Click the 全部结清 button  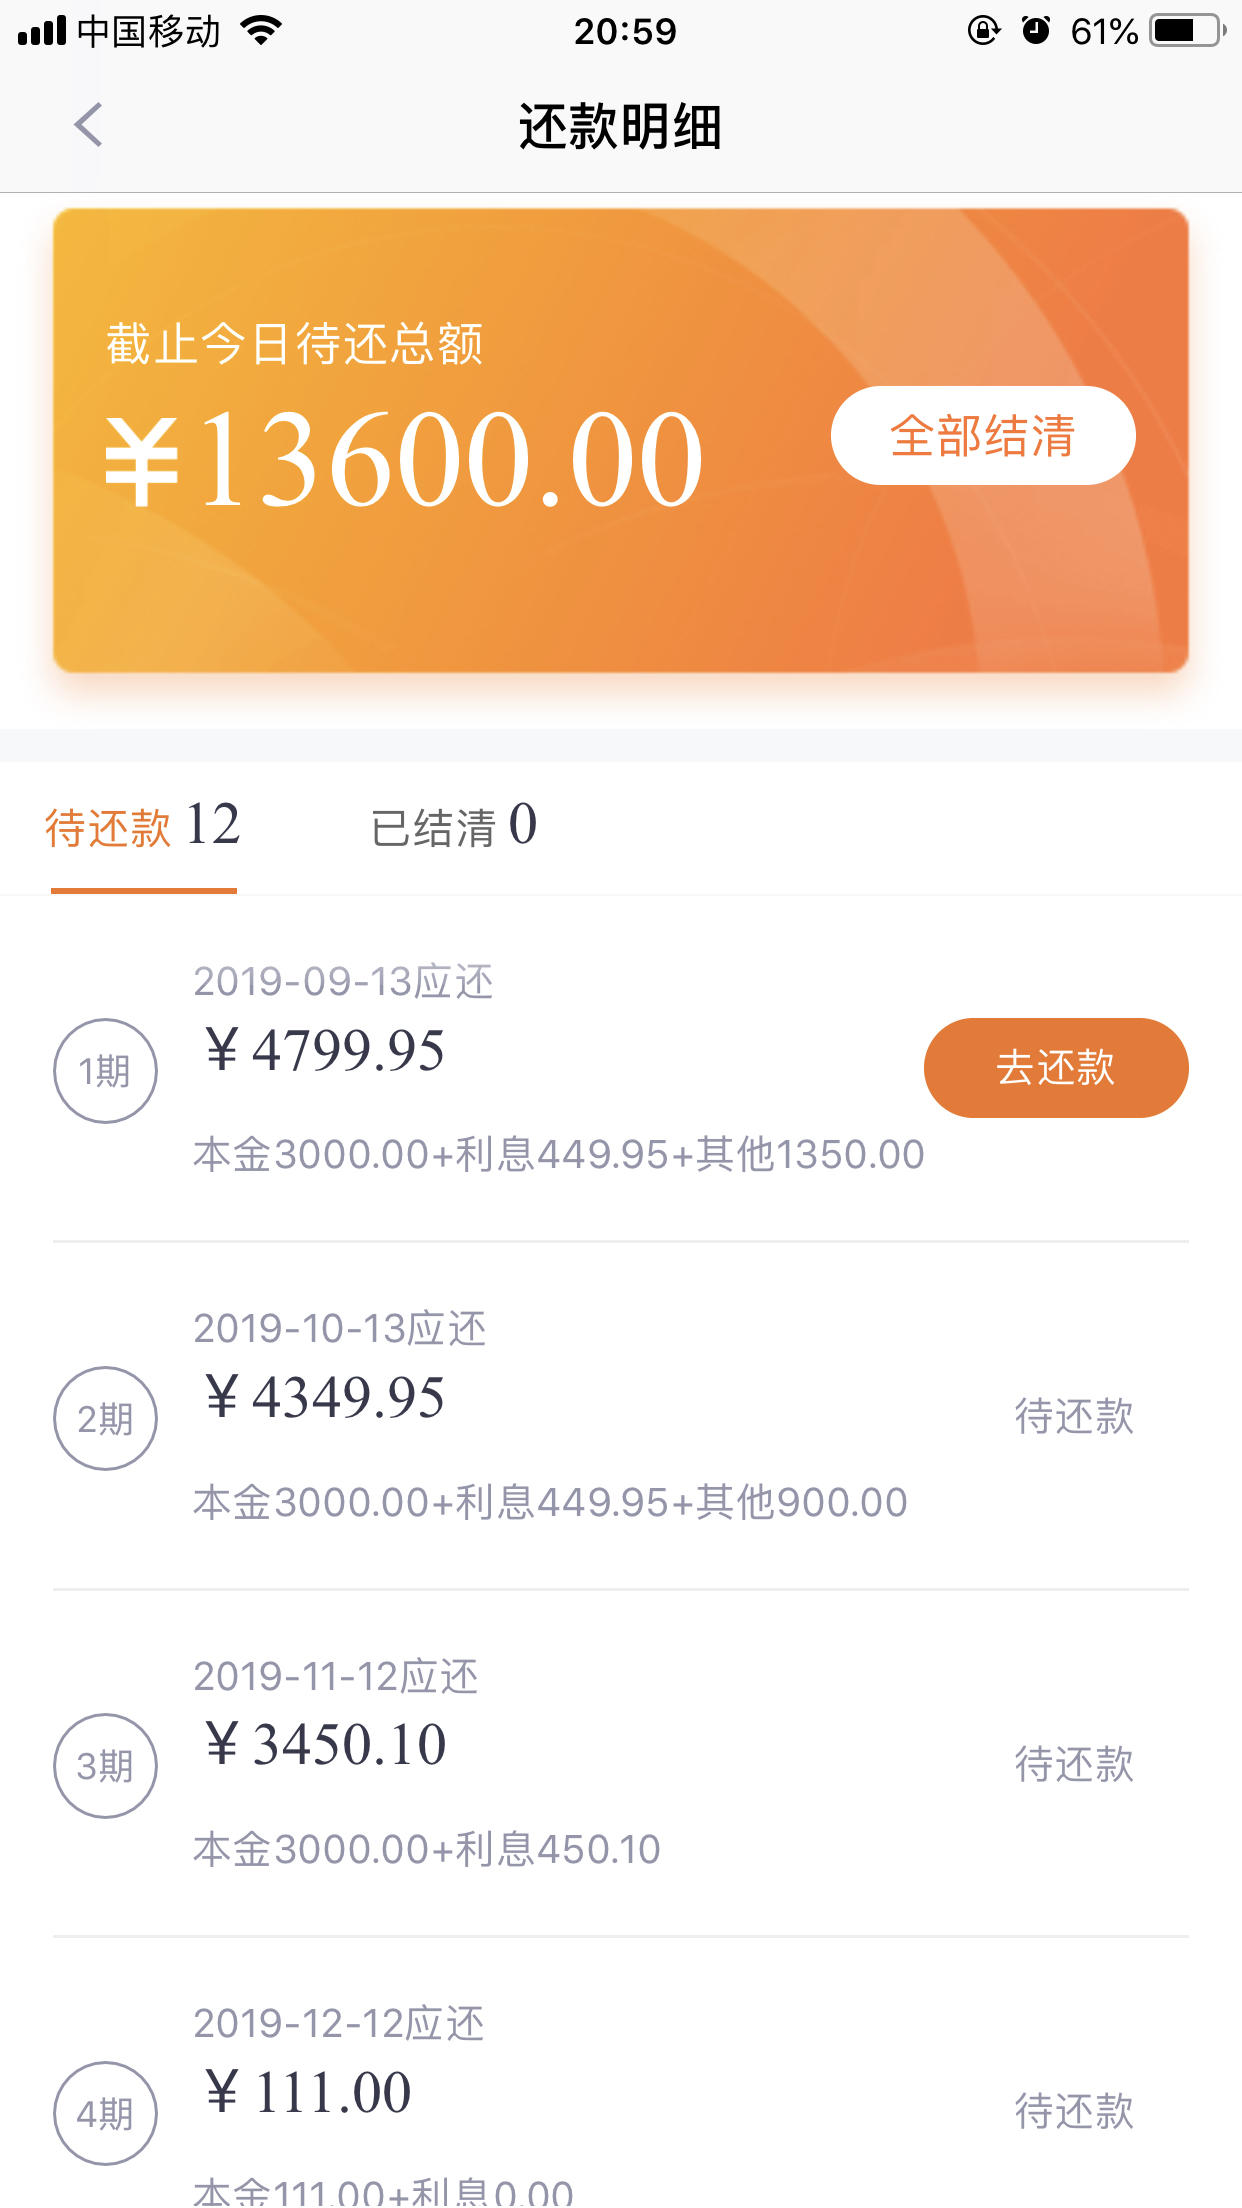click(983, 436)
